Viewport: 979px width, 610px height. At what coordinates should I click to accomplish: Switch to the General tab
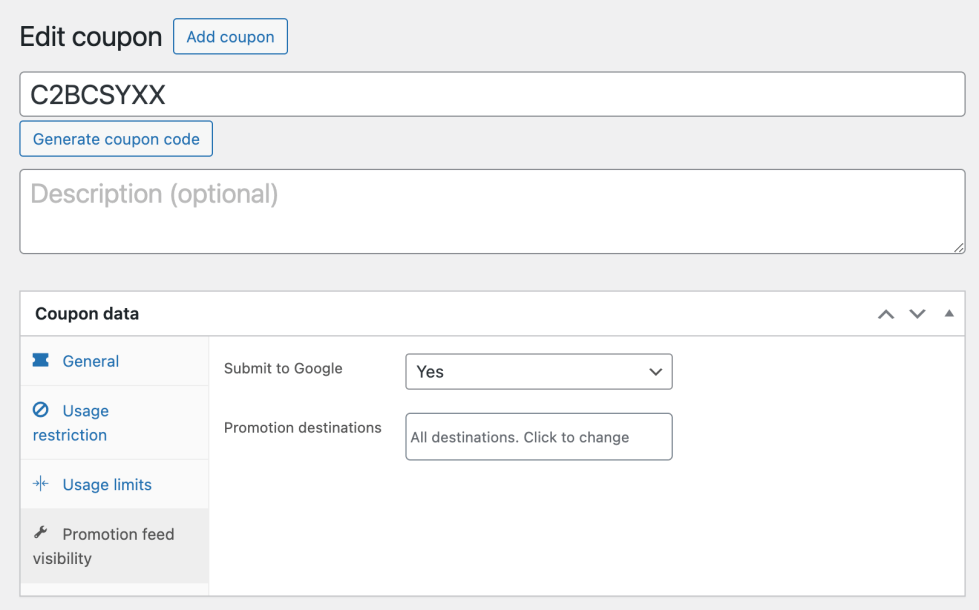[90, 361]
